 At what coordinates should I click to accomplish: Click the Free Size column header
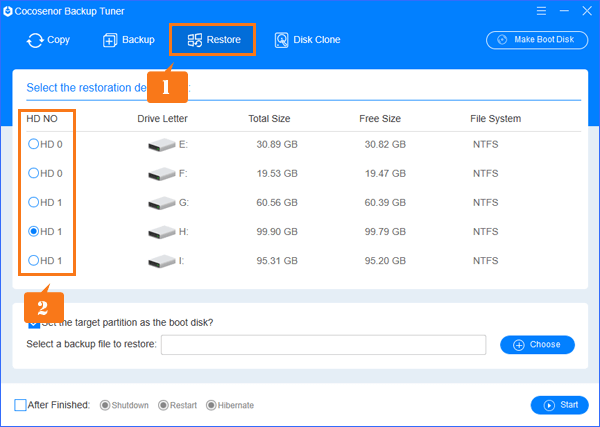[380, 119]
